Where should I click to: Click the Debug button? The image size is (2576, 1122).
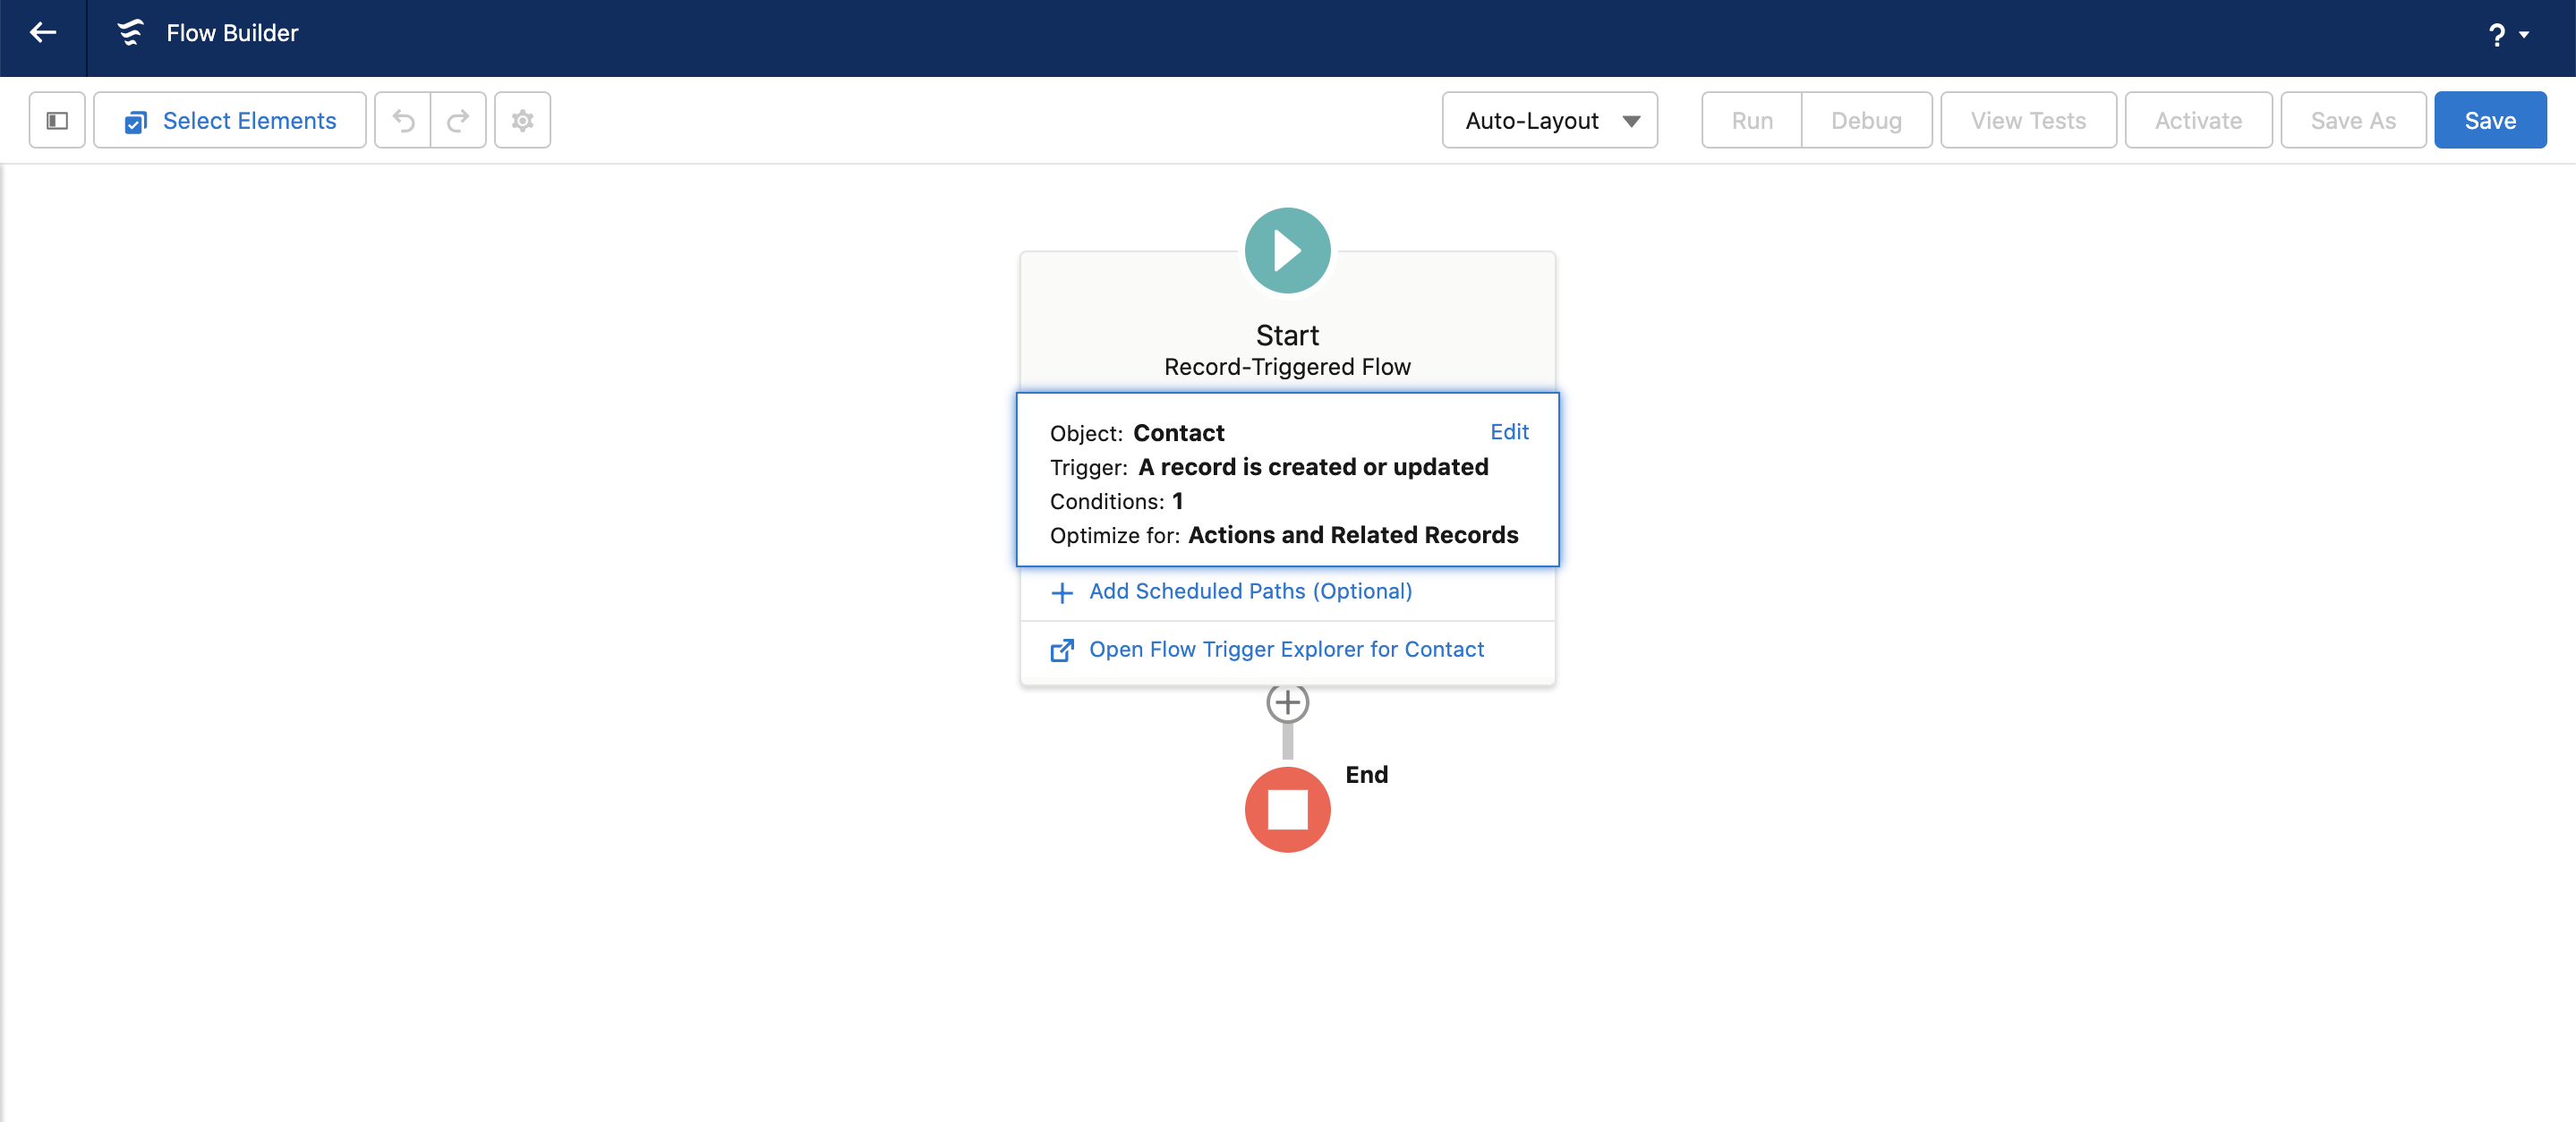pyautogui.click(x=1866, y=121)
